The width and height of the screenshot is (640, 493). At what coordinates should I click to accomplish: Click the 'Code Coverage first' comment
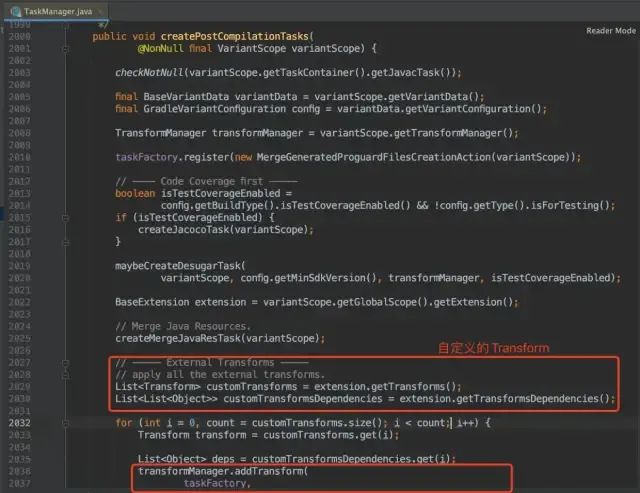pos(206,181)
